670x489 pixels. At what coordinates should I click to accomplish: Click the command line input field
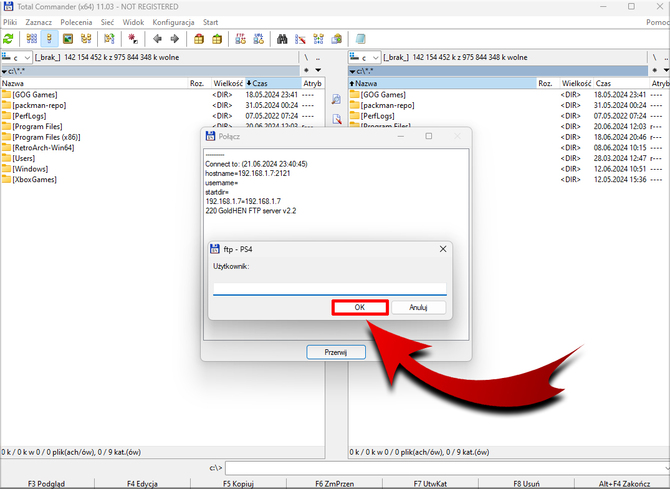tap(447, 468)
